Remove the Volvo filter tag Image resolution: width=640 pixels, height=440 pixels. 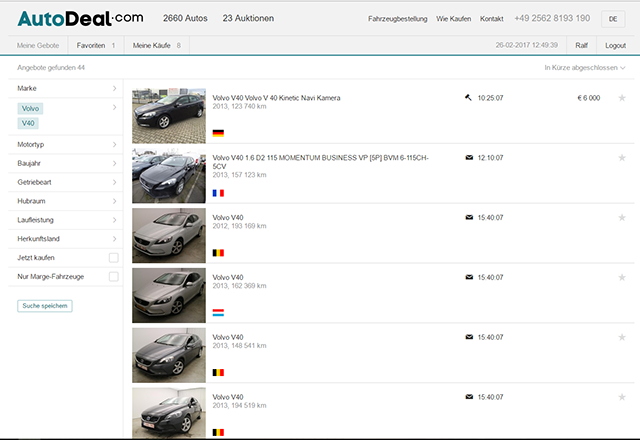pyautogui.click(x=30, y=109)
